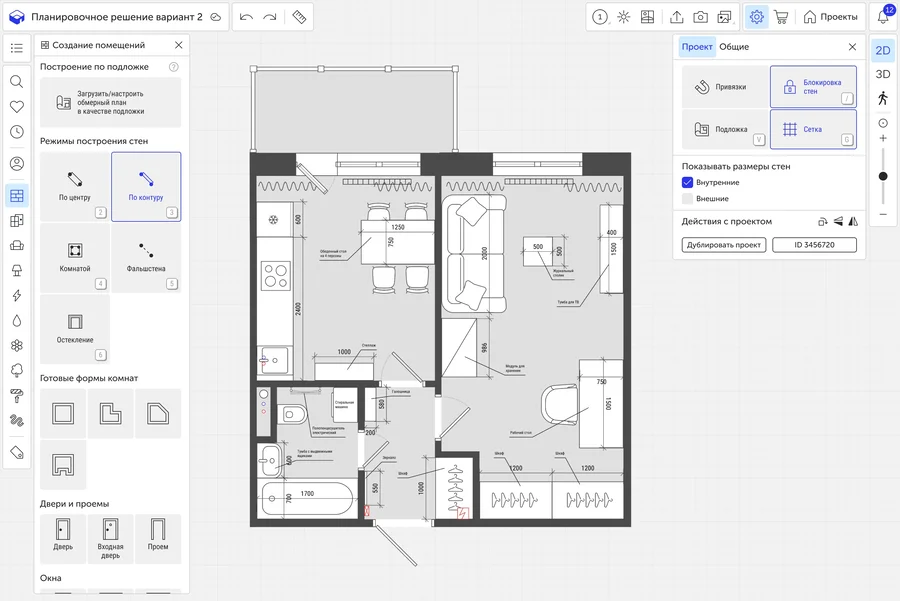Switch to the Общие tab
The width and height of the screenshot is (900, 601).
pos(734,47)
